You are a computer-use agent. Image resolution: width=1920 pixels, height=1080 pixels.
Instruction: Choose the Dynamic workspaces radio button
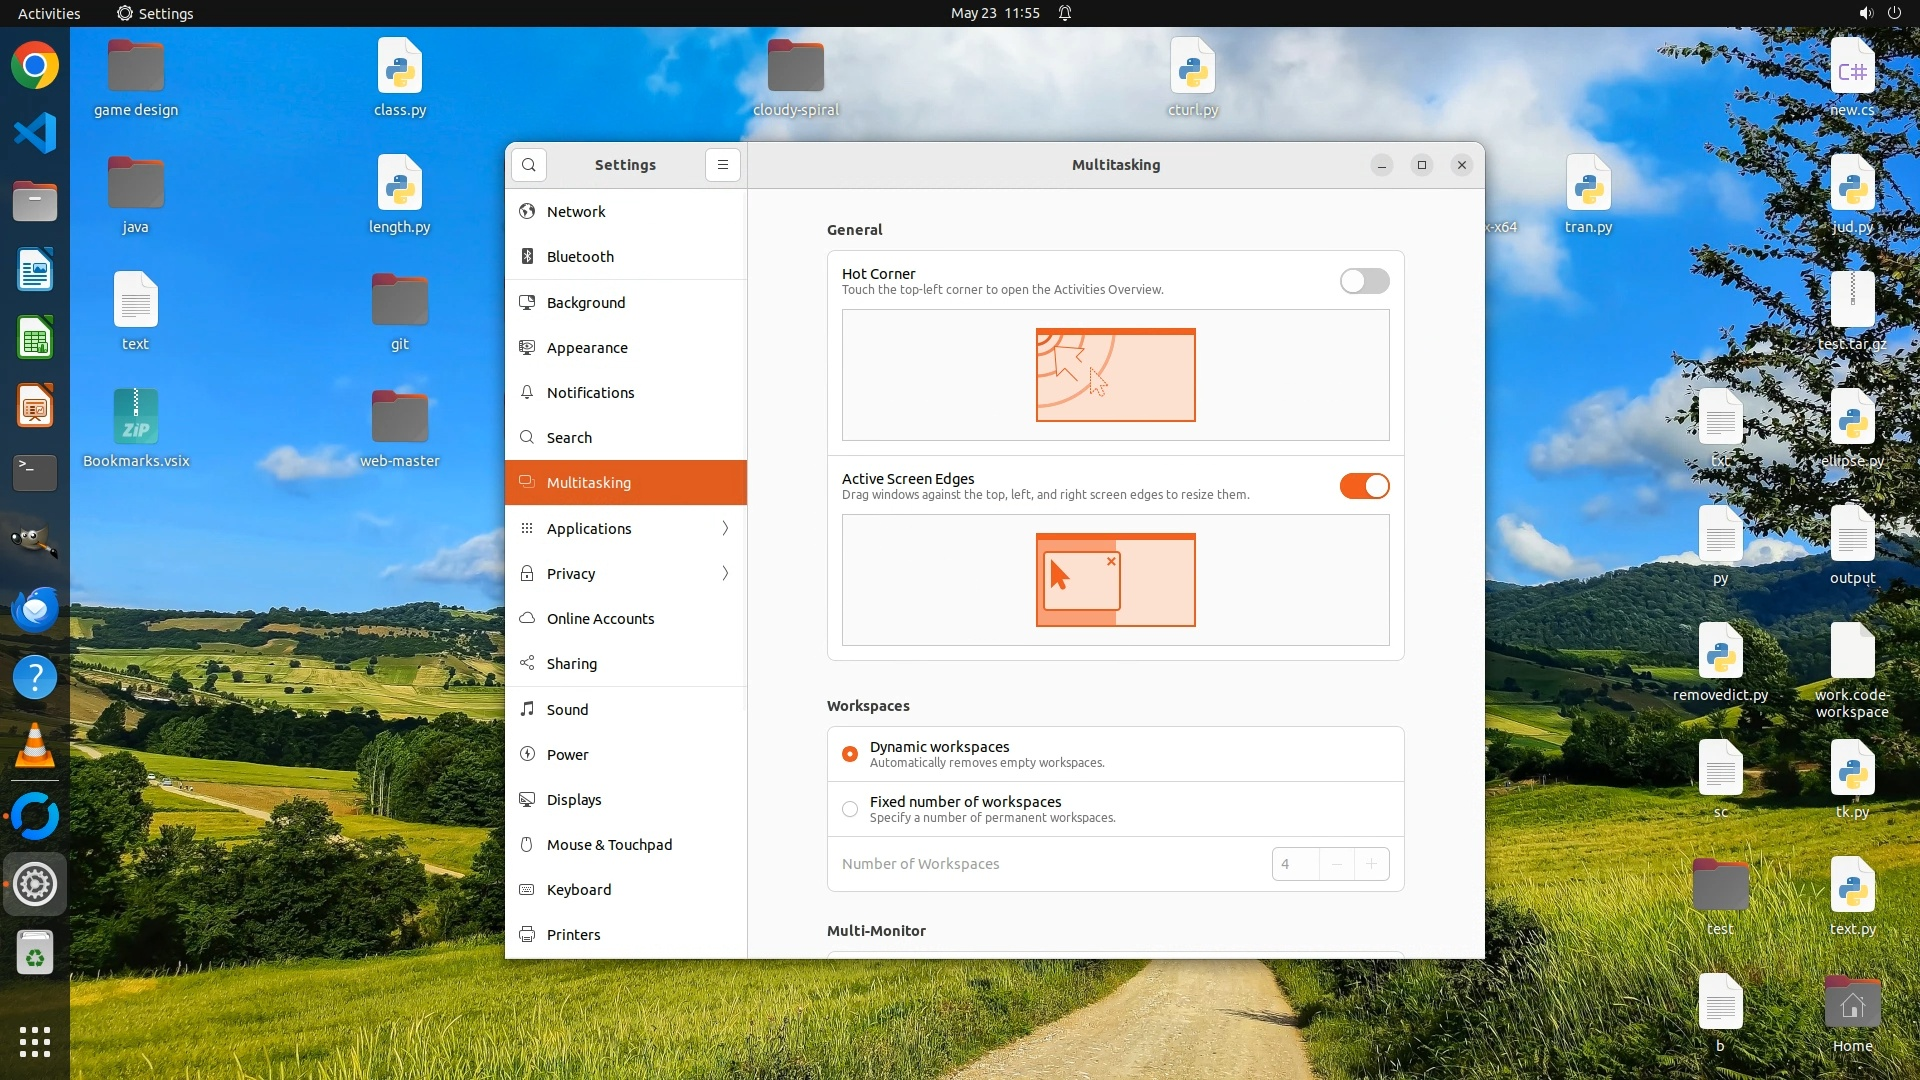850,754
